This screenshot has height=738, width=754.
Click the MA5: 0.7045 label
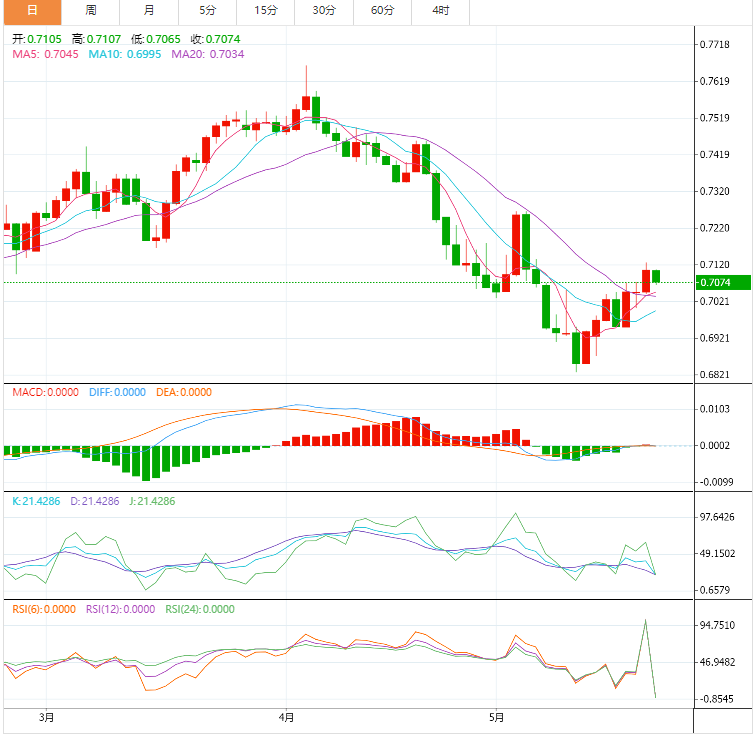tap(45, 54)
